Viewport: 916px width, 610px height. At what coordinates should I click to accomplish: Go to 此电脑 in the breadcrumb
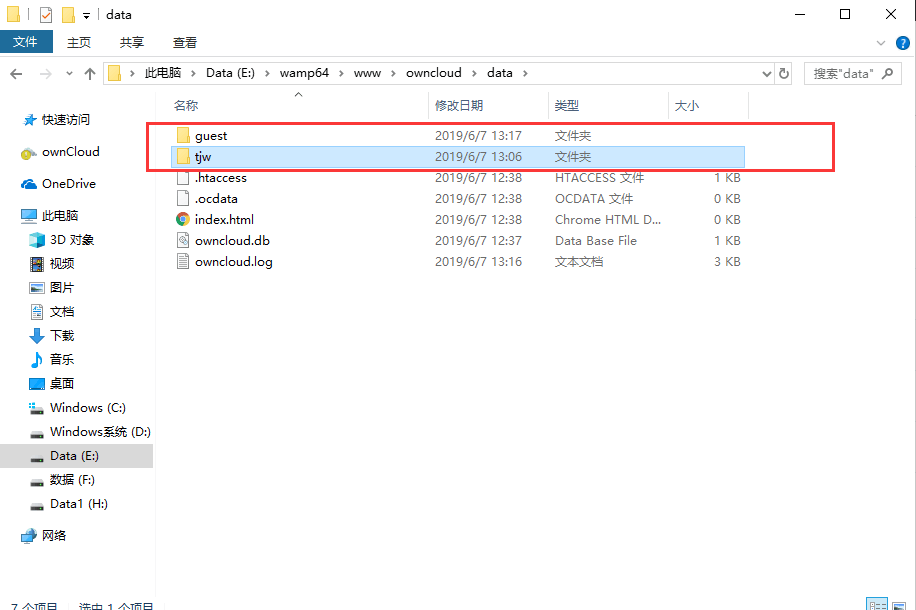pyautogui.click(x=163, y=73)
